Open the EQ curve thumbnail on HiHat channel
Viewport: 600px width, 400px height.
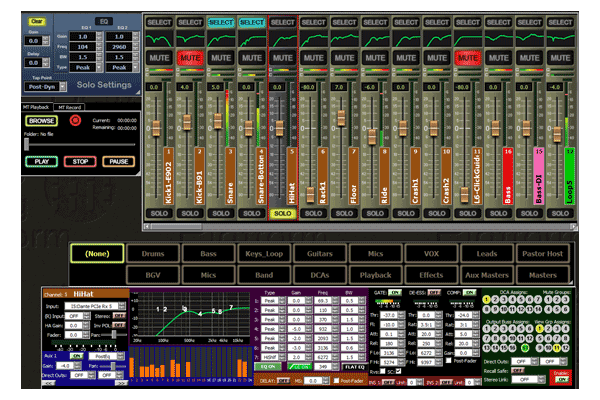(283, 39)
